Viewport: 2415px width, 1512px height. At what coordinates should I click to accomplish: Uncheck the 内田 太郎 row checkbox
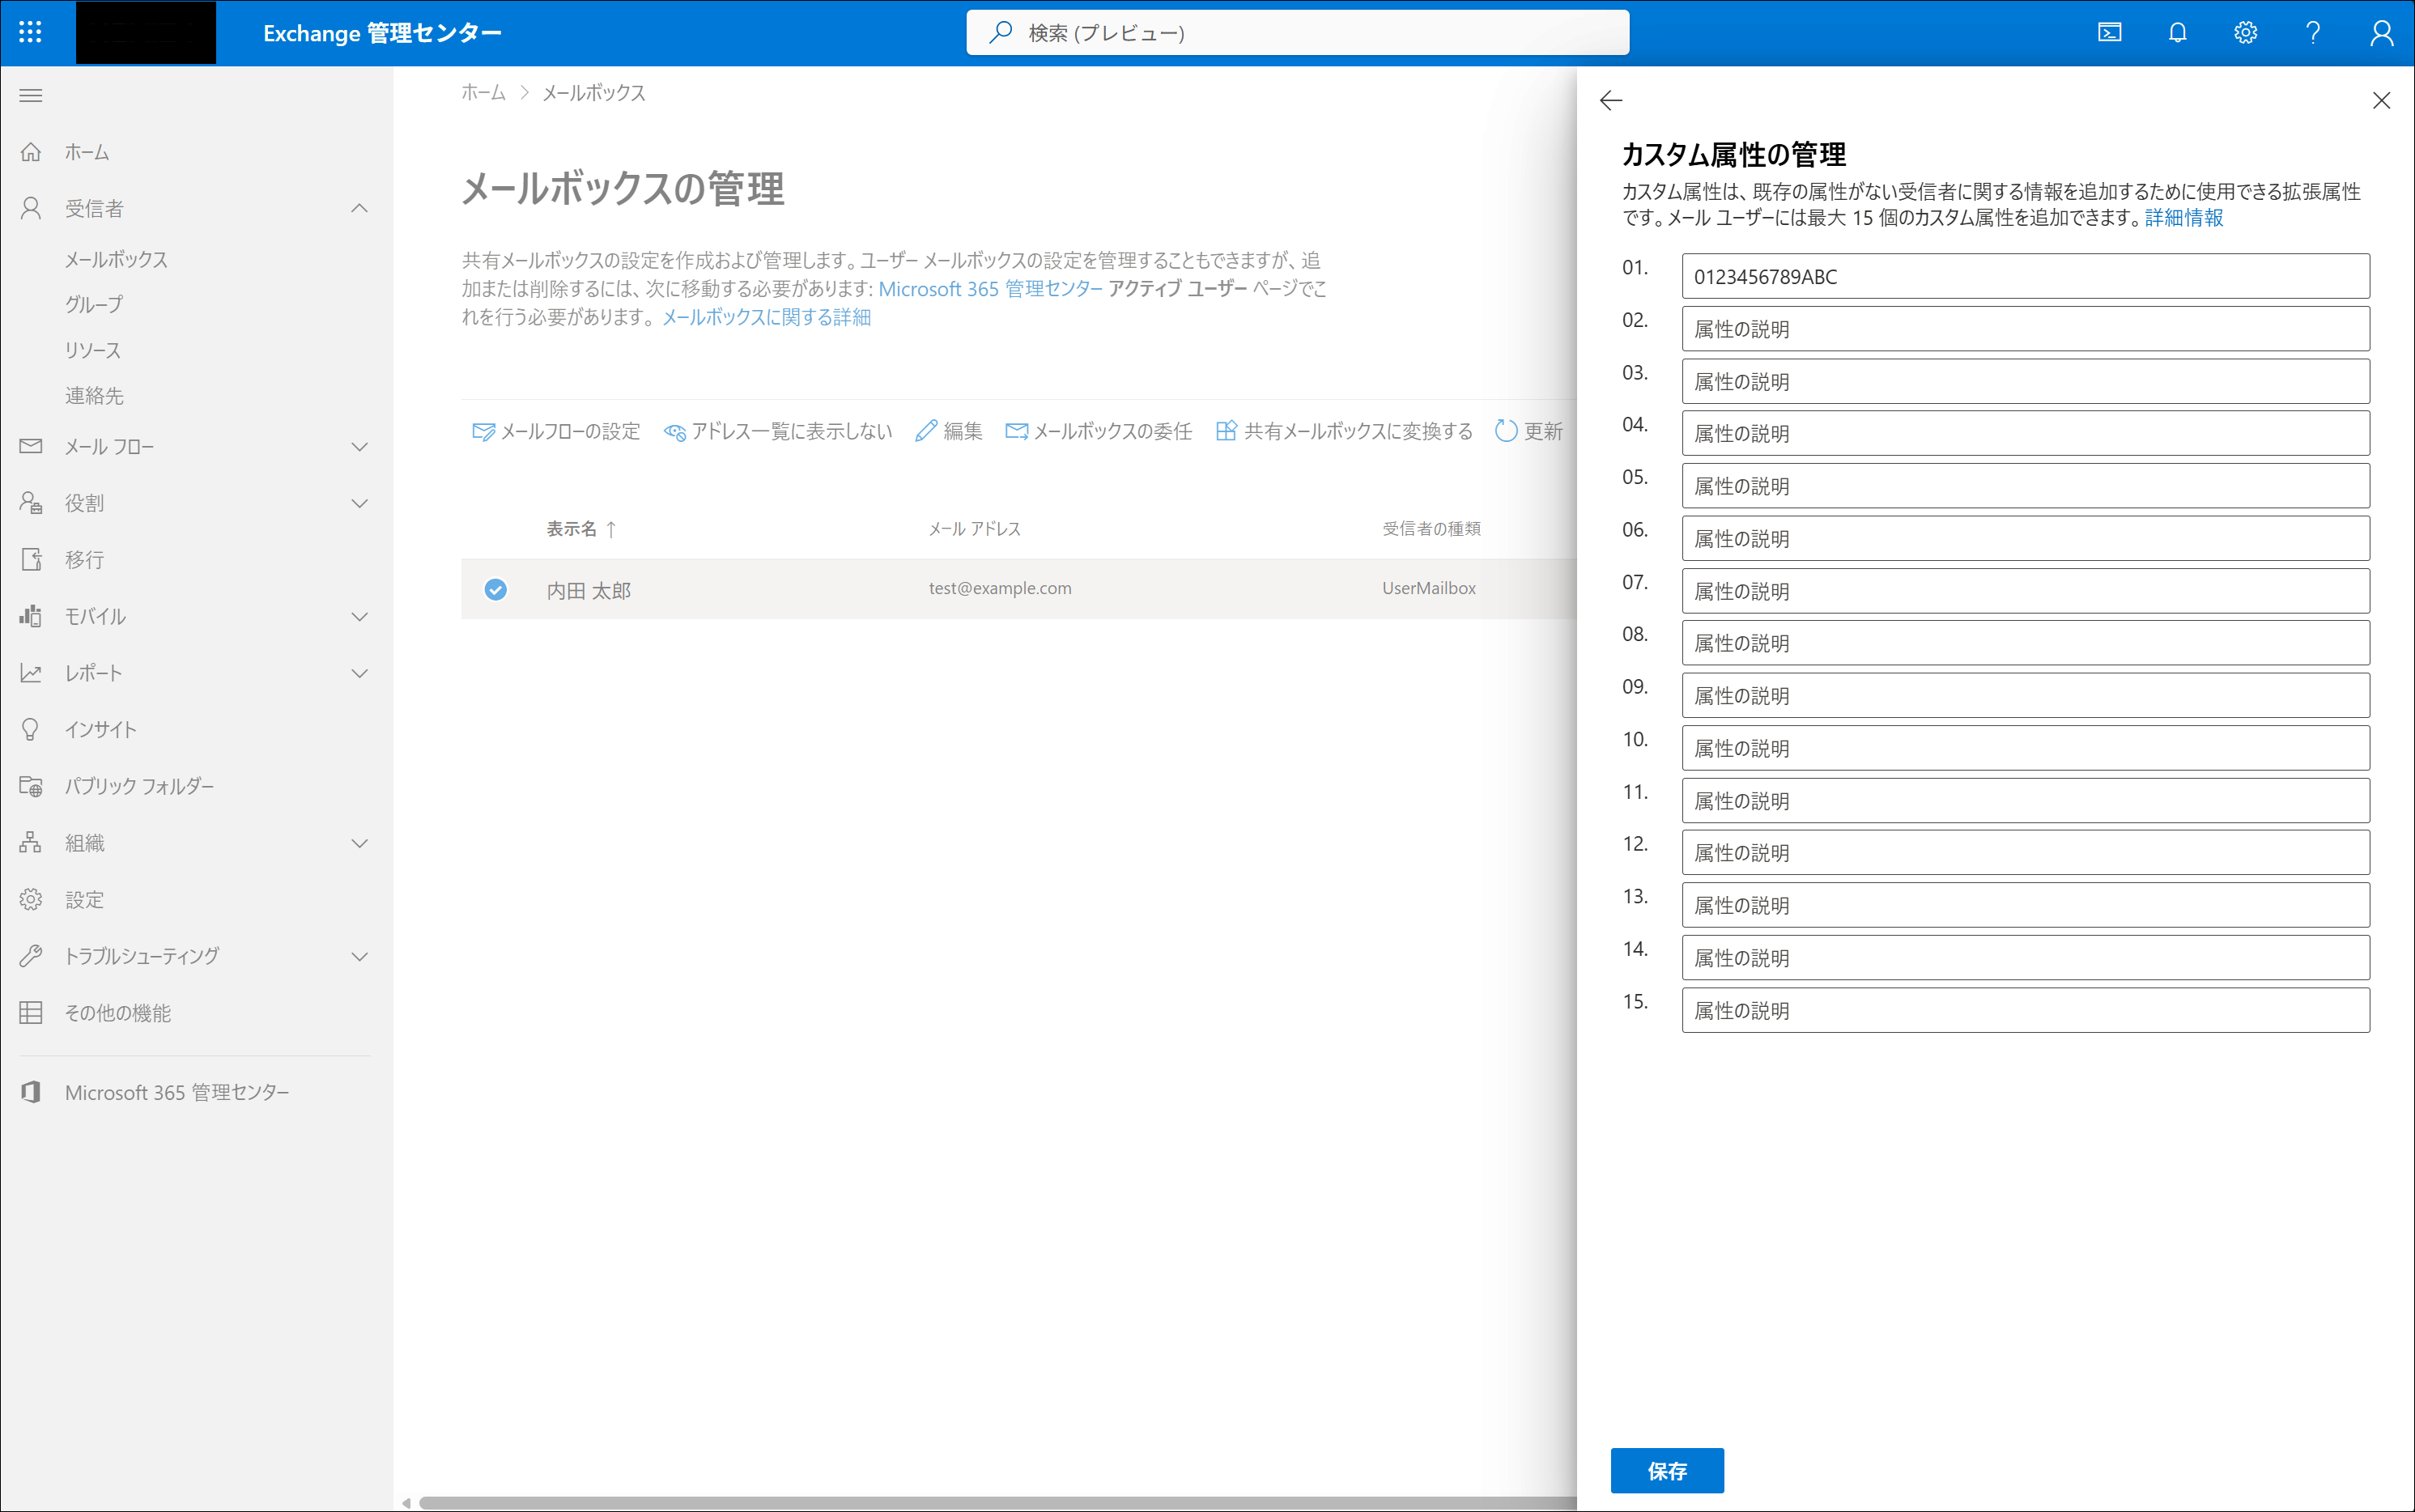(x=495, y=590)
